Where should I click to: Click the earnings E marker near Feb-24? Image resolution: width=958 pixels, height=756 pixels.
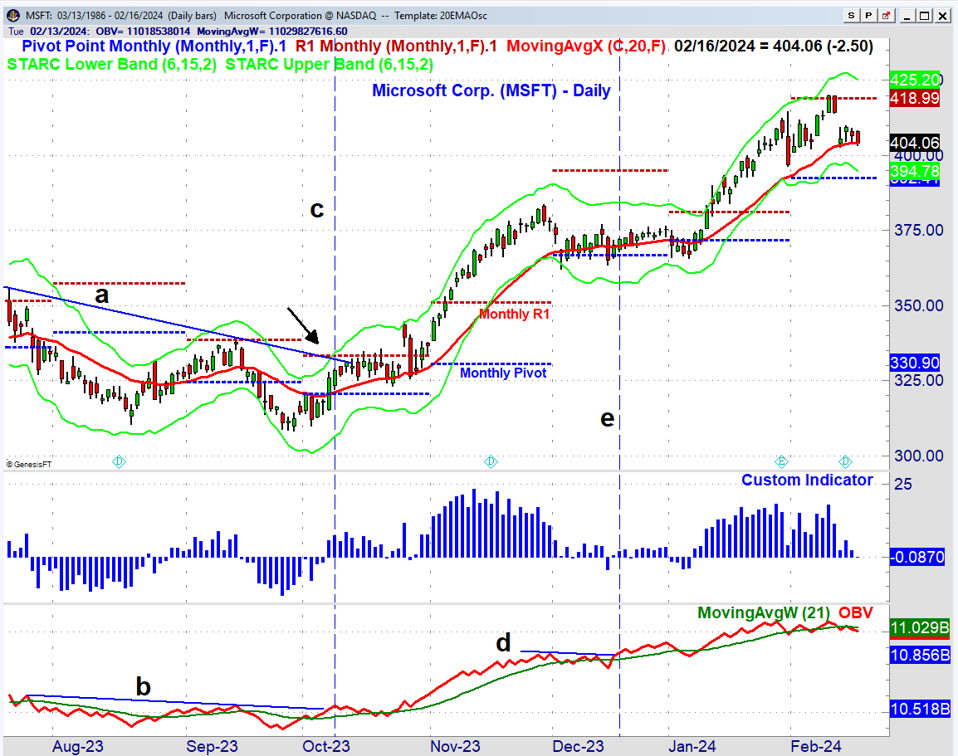tap(783, 461)
